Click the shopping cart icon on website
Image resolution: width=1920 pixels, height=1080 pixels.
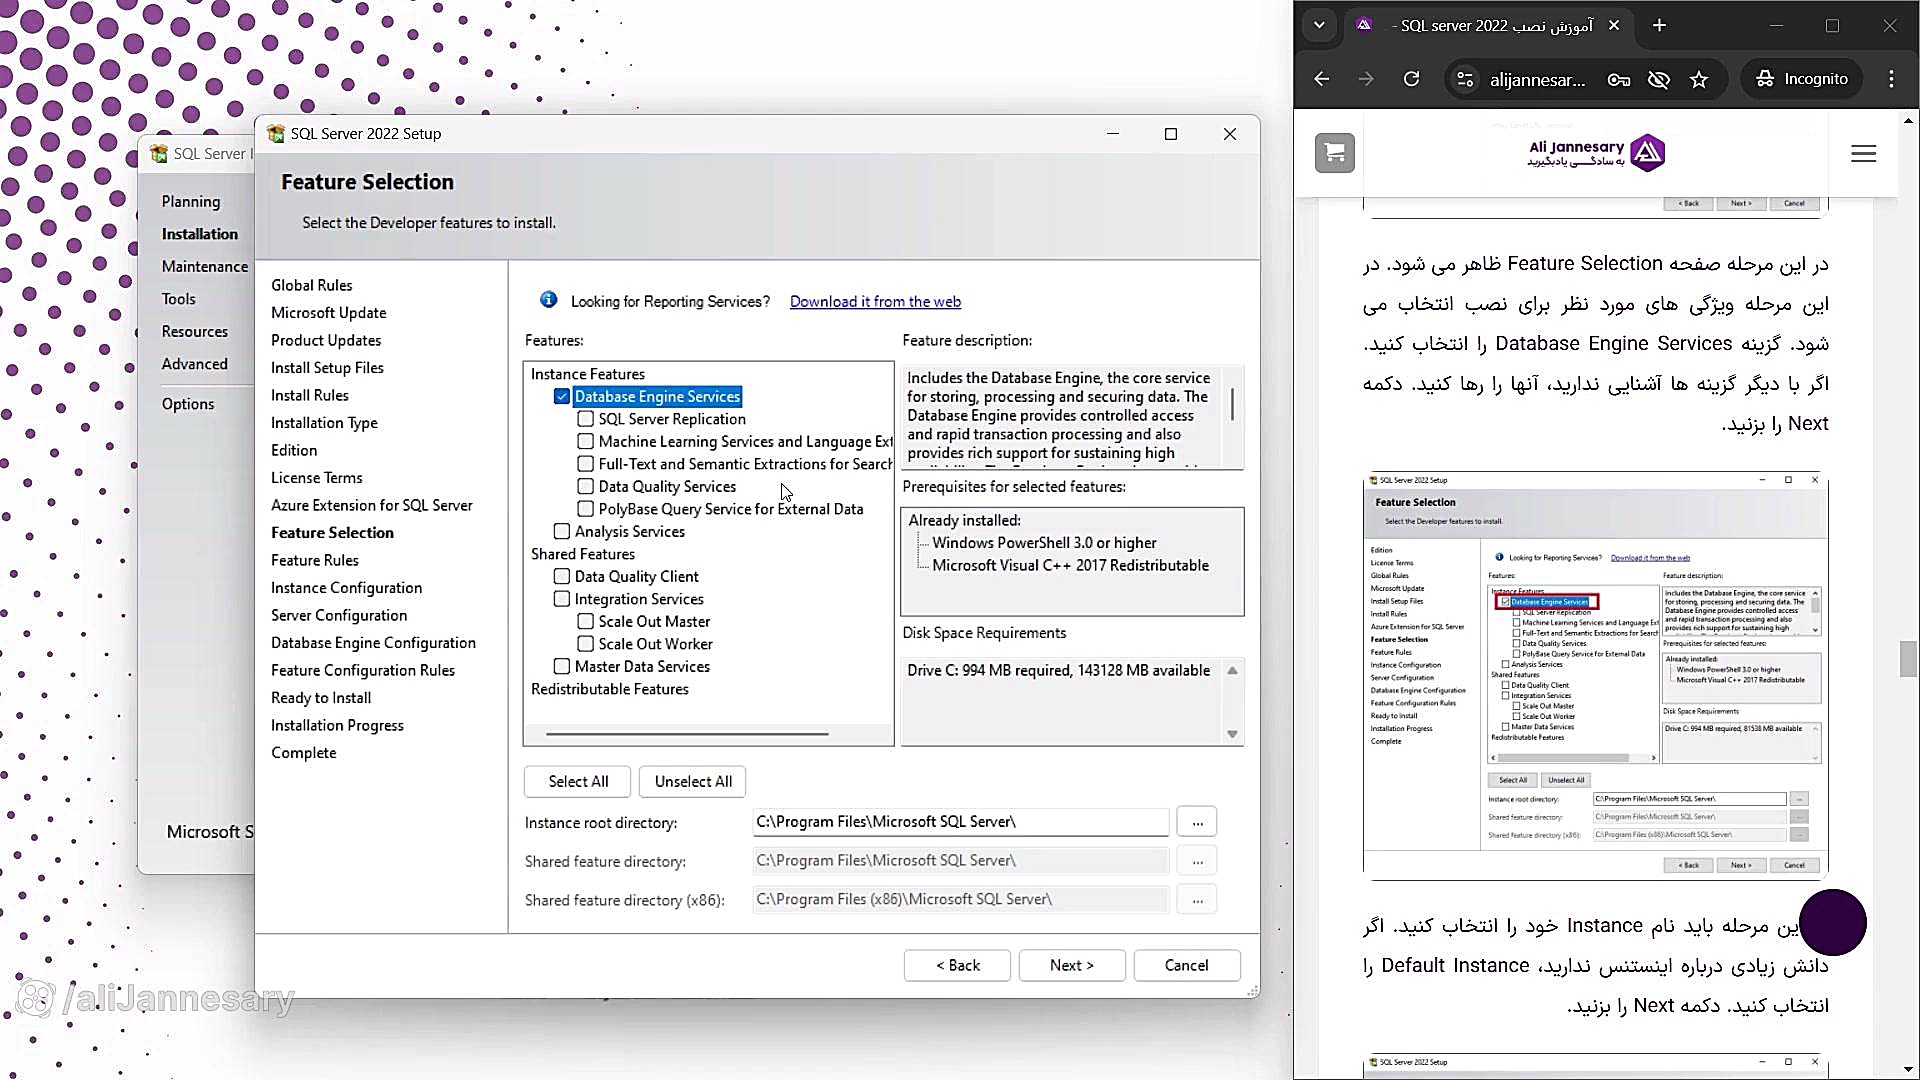pos(1334,153)
